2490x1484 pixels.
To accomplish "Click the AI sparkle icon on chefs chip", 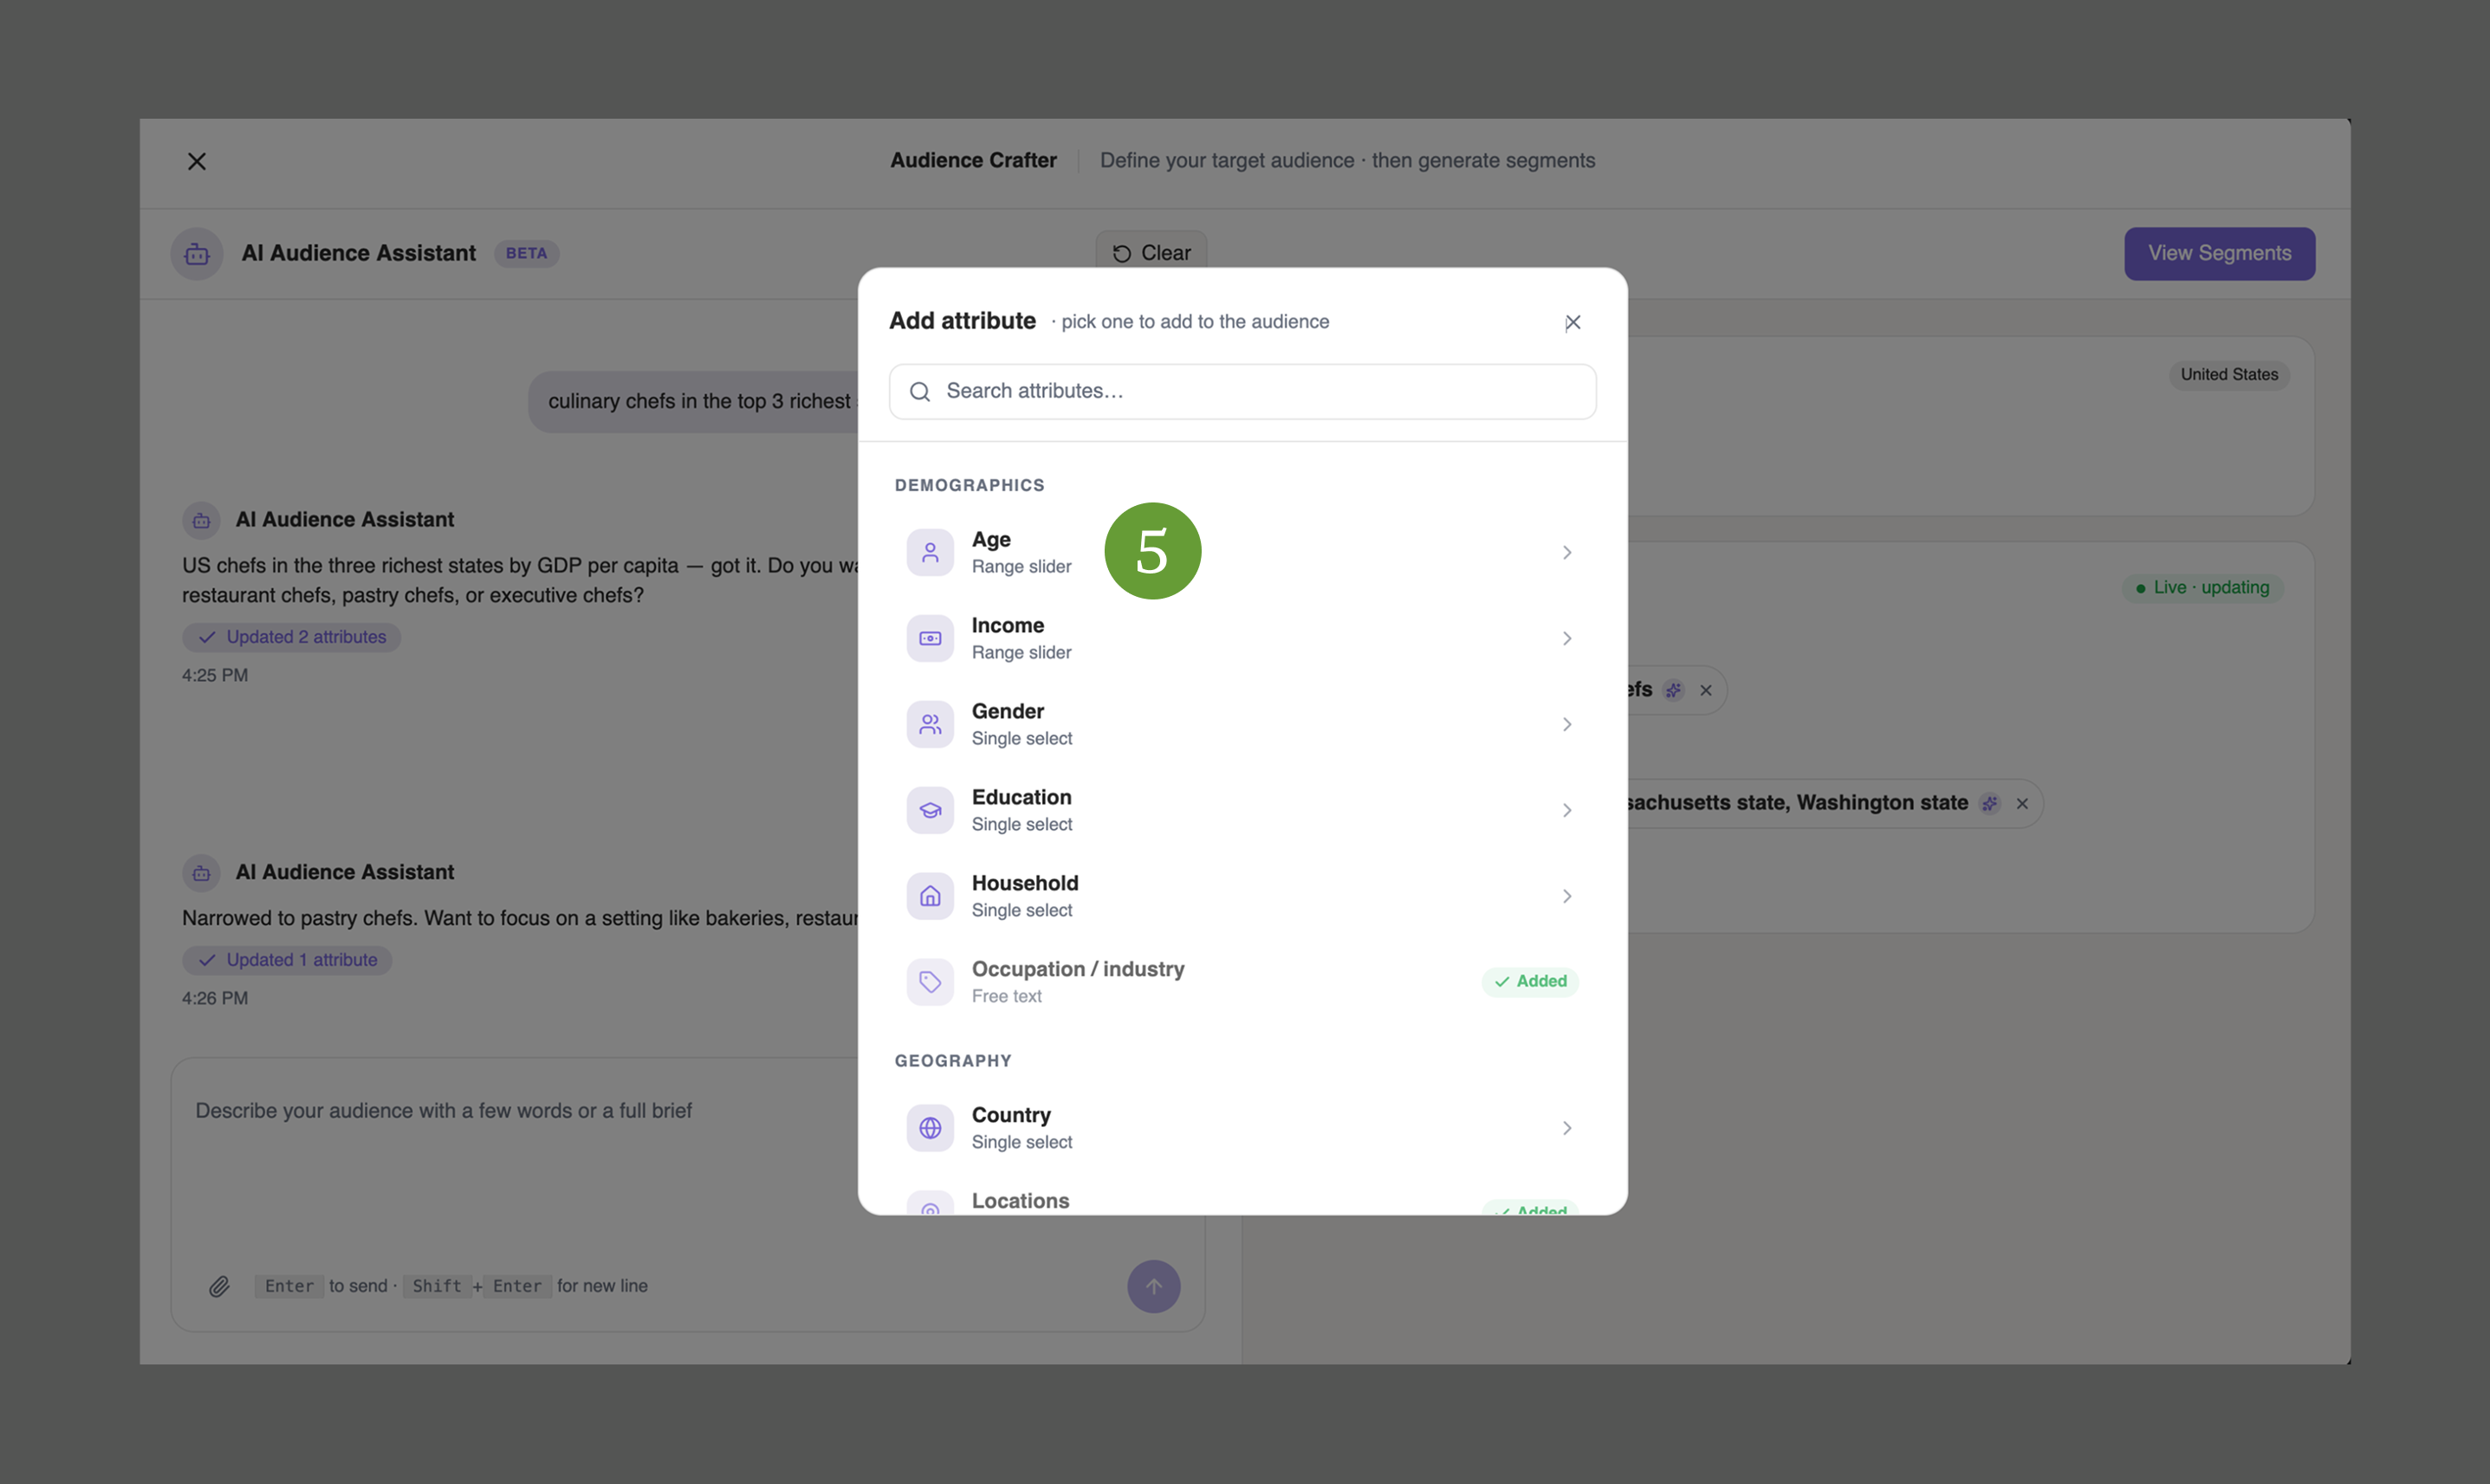I will (1673, 690).
